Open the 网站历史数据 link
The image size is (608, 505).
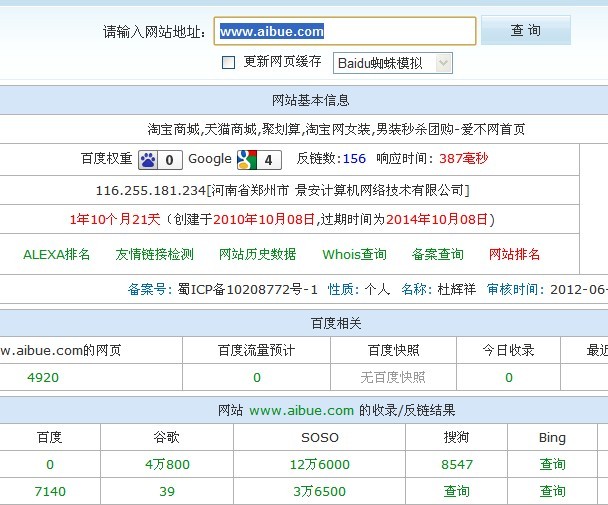pyautogui.click(x=258, y=254)
